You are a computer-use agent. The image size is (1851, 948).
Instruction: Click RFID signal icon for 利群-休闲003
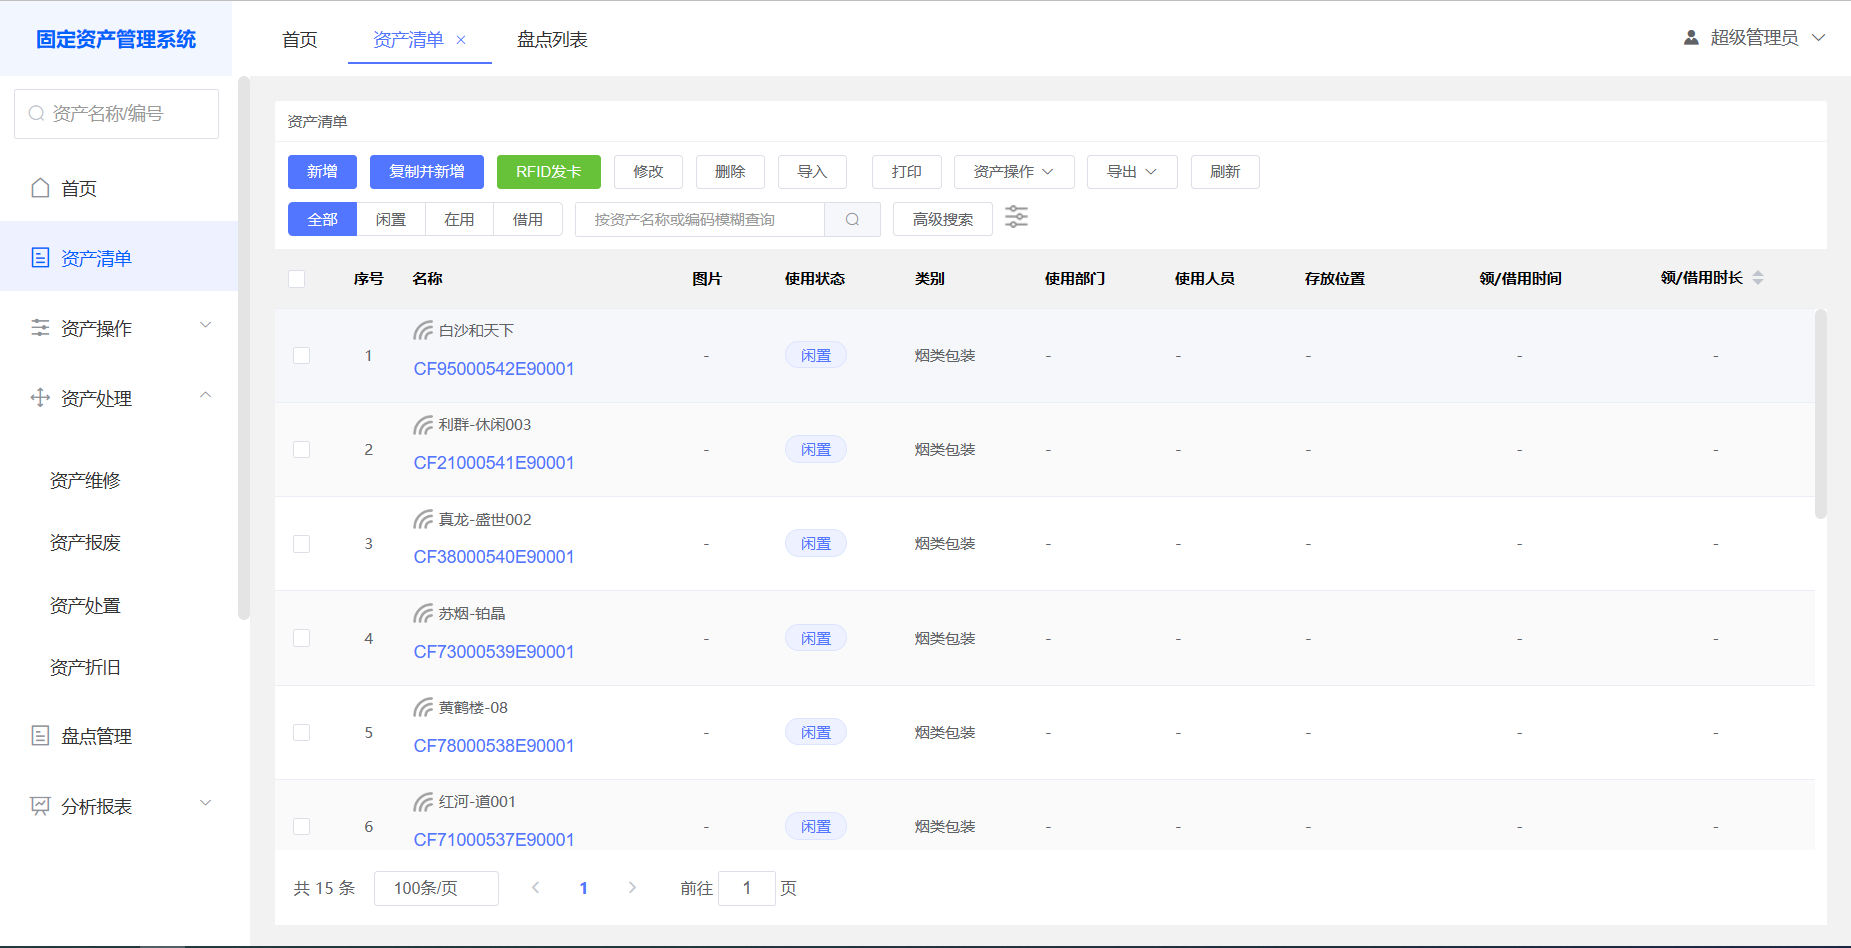tap(423, 425)
